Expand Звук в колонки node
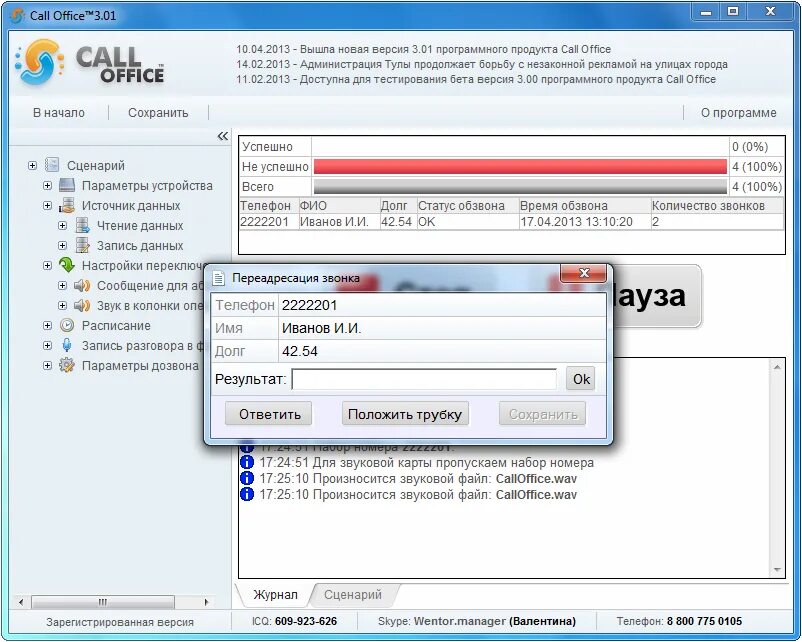 [x=62, y=305]
